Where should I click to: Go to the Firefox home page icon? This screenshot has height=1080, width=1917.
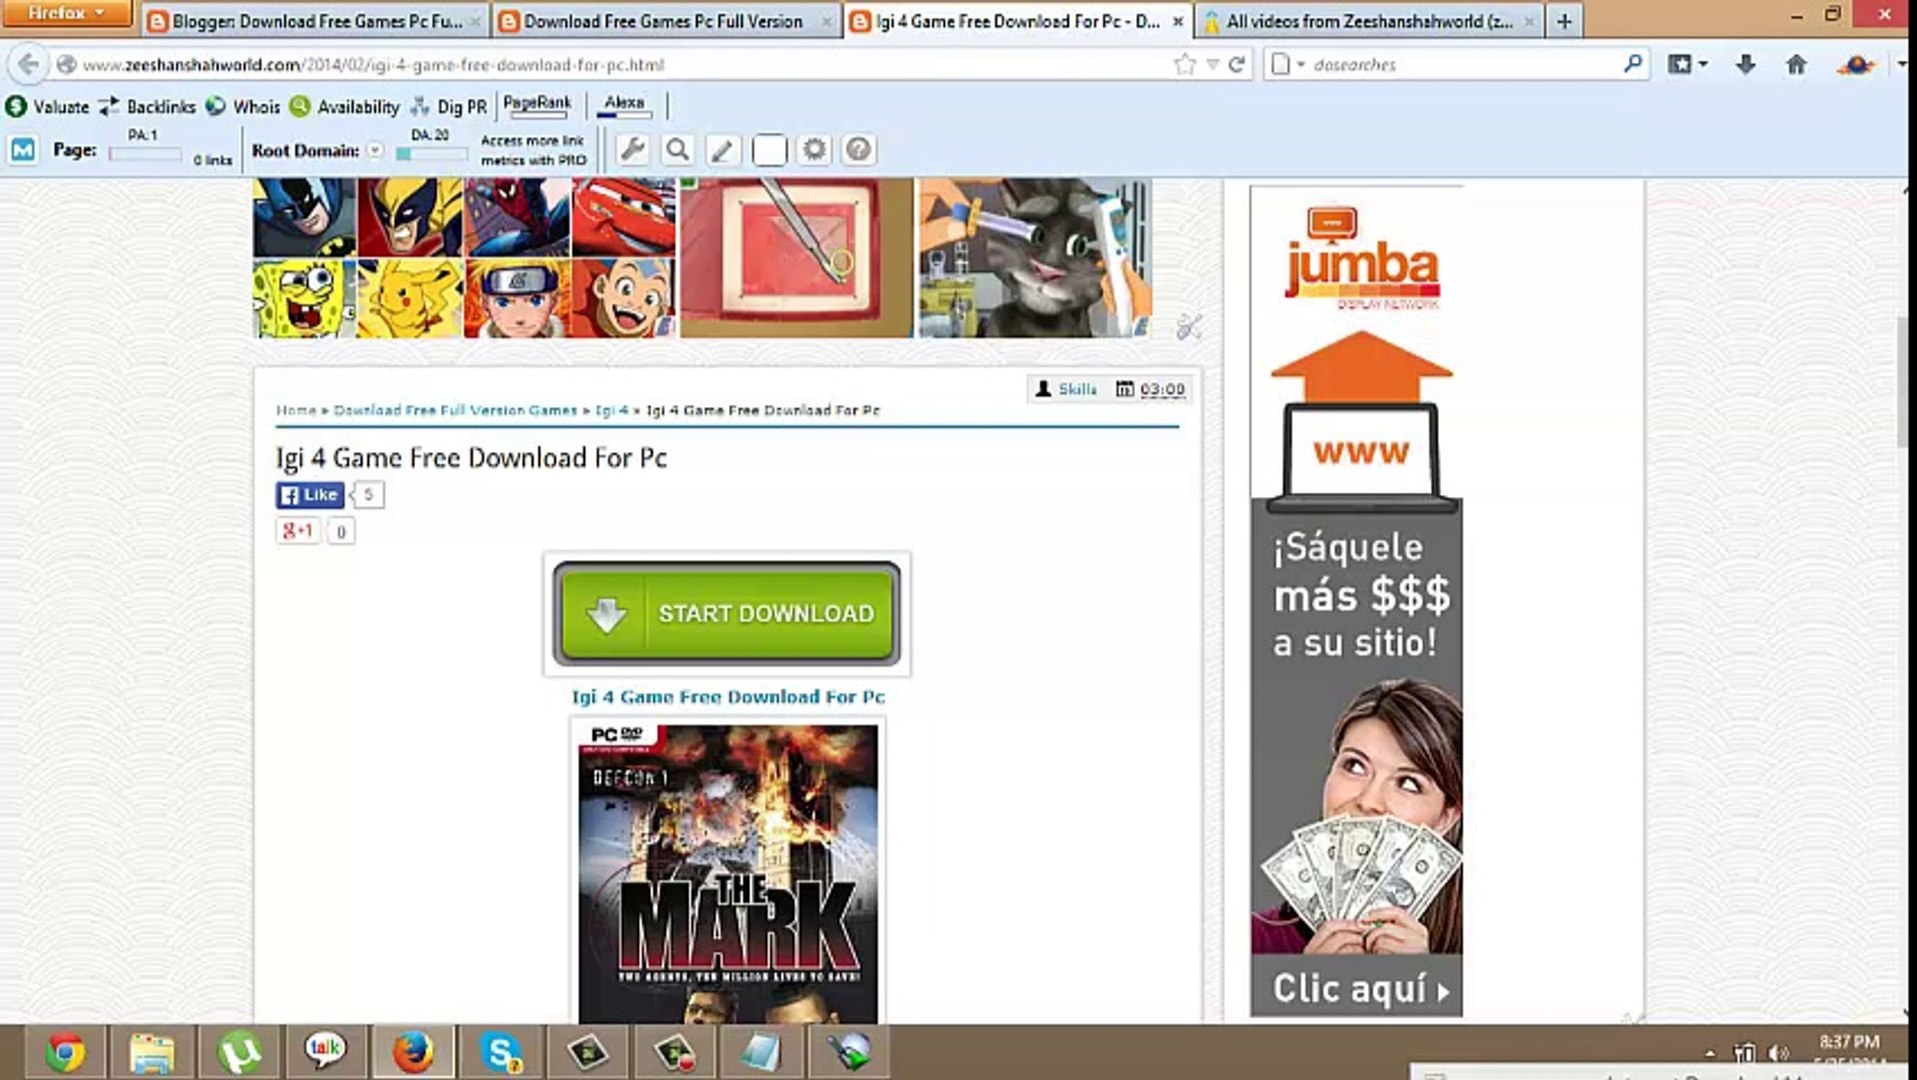(1796, 65)
